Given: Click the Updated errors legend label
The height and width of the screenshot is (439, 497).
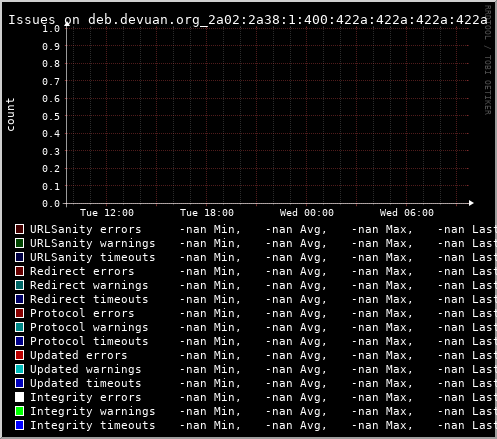Looking at the screenshot, I should (x=79, y=355).
